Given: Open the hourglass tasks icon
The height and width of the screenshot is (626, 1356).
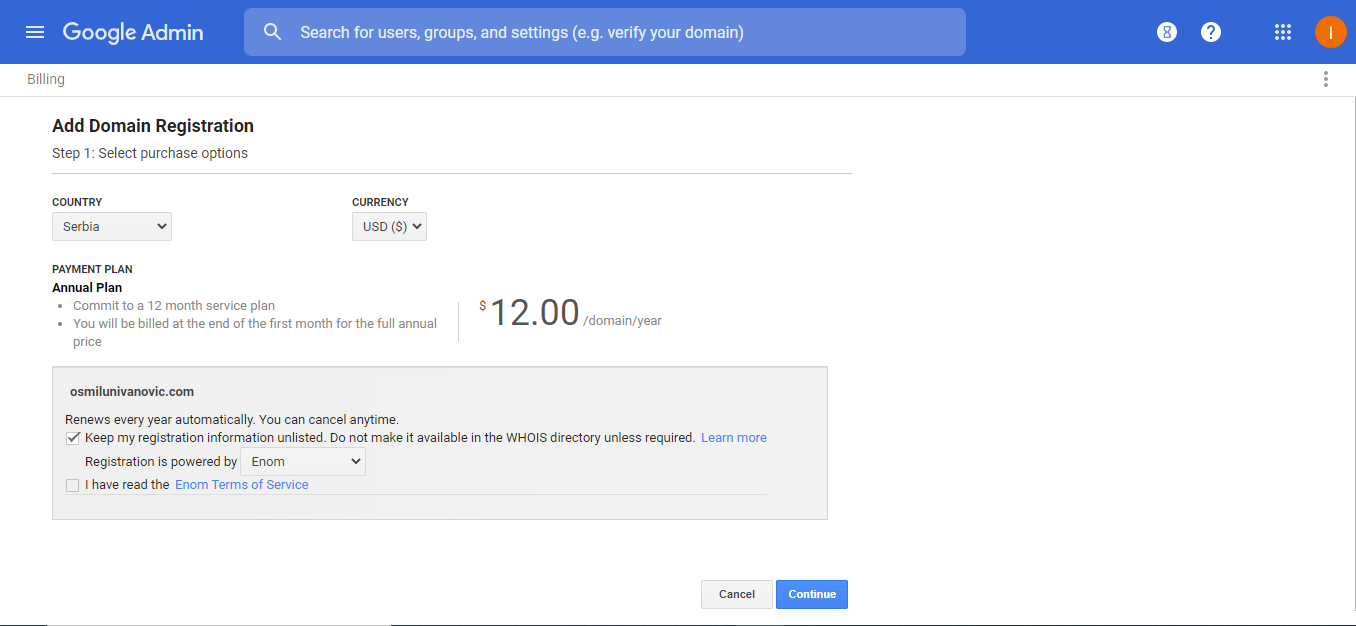Looking at the screenshot, I should tap(1167, 32).
